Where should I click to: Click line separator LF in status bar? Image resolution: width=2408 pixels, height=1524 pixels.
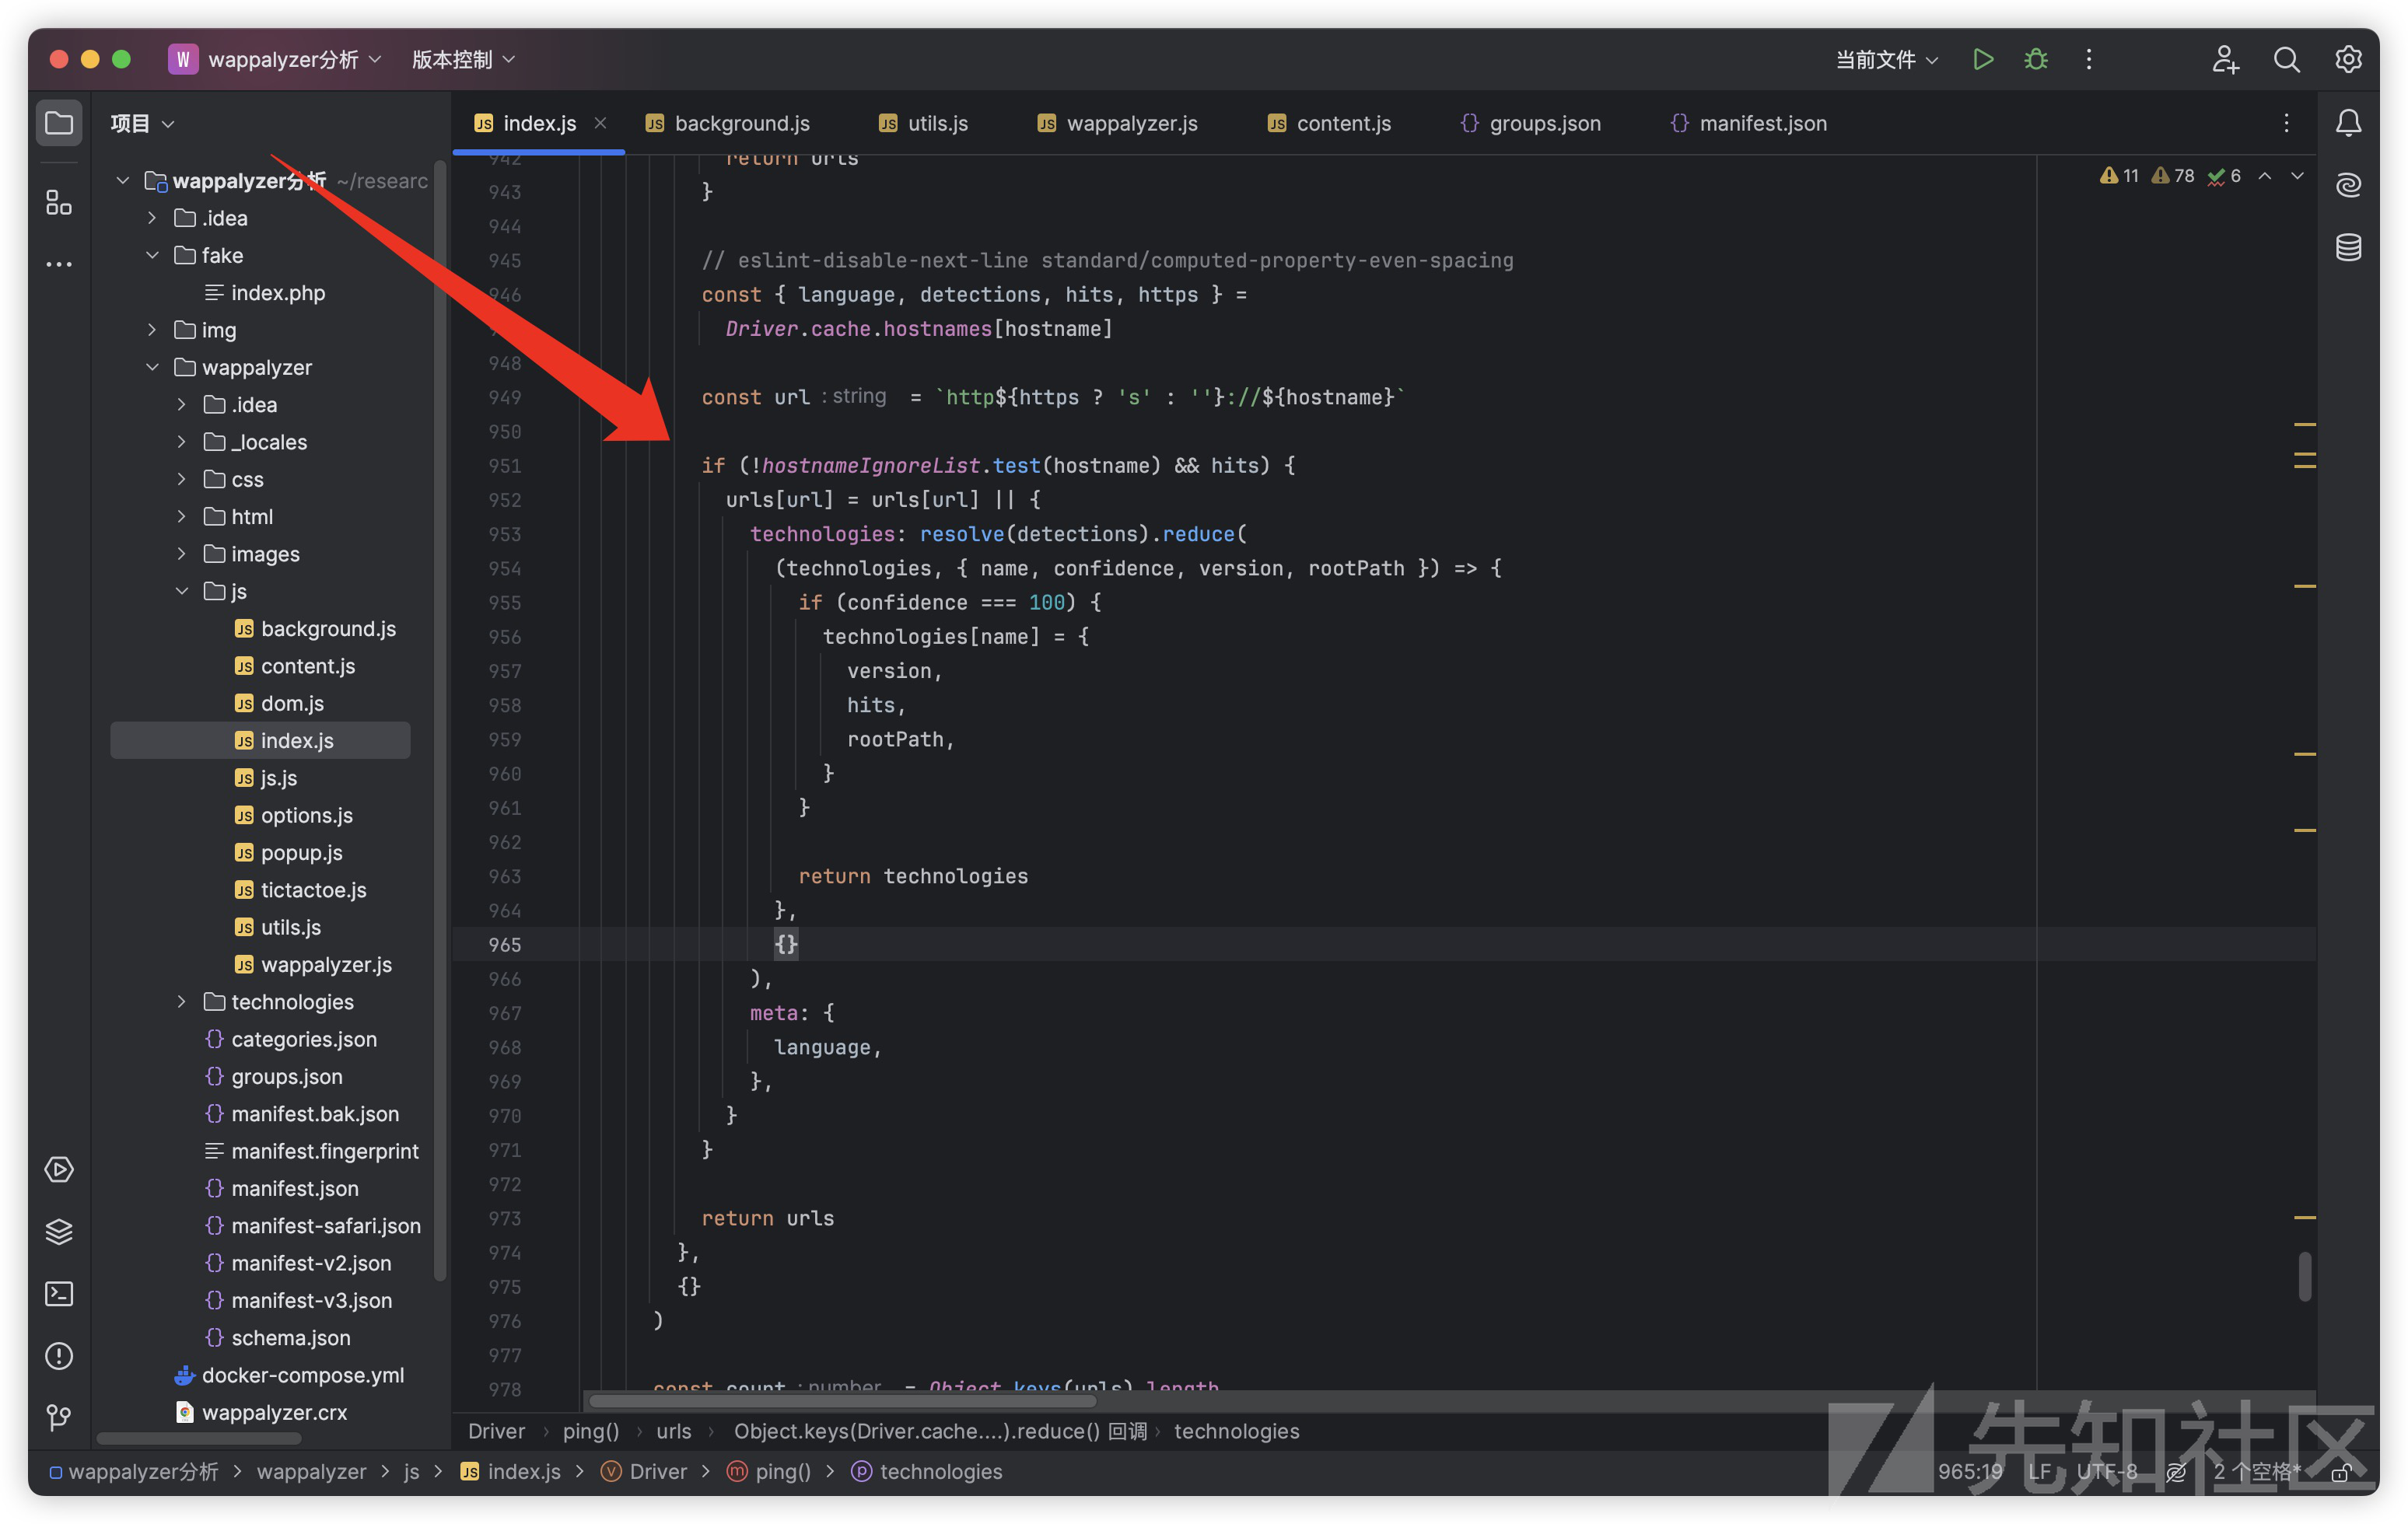tap(2039, 1472)
